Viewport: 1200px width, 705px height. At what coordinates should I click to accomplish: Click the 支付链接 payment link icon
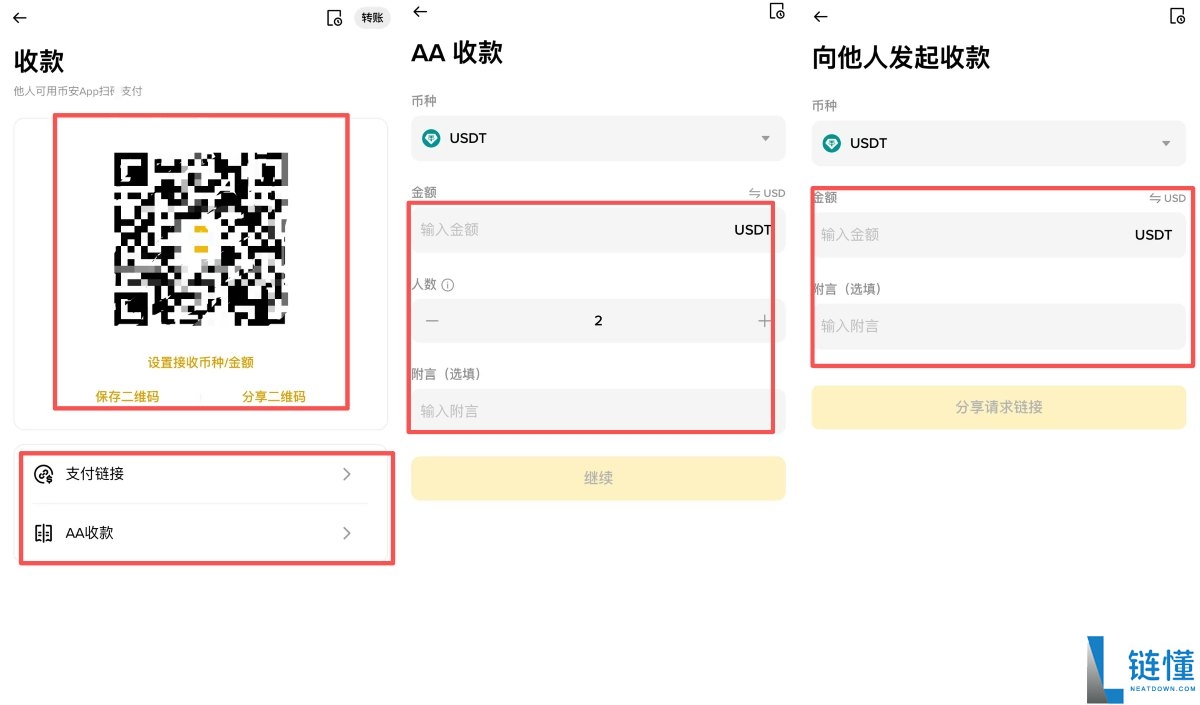tap(44, 474)
